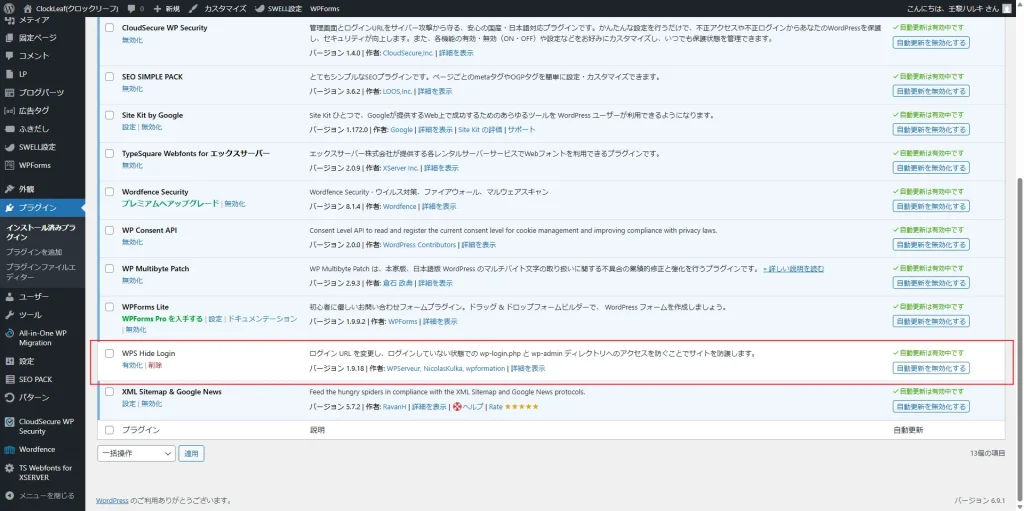The height and width of the screenshot is (511, 1024).
Task: Open the SWELL設定 sidebar icon
Action: click(10, 147)
